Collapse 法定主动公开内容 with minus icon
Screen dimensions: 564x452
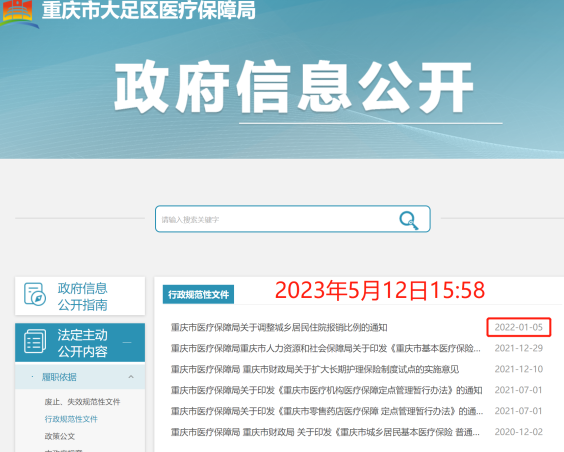[127, 342]
